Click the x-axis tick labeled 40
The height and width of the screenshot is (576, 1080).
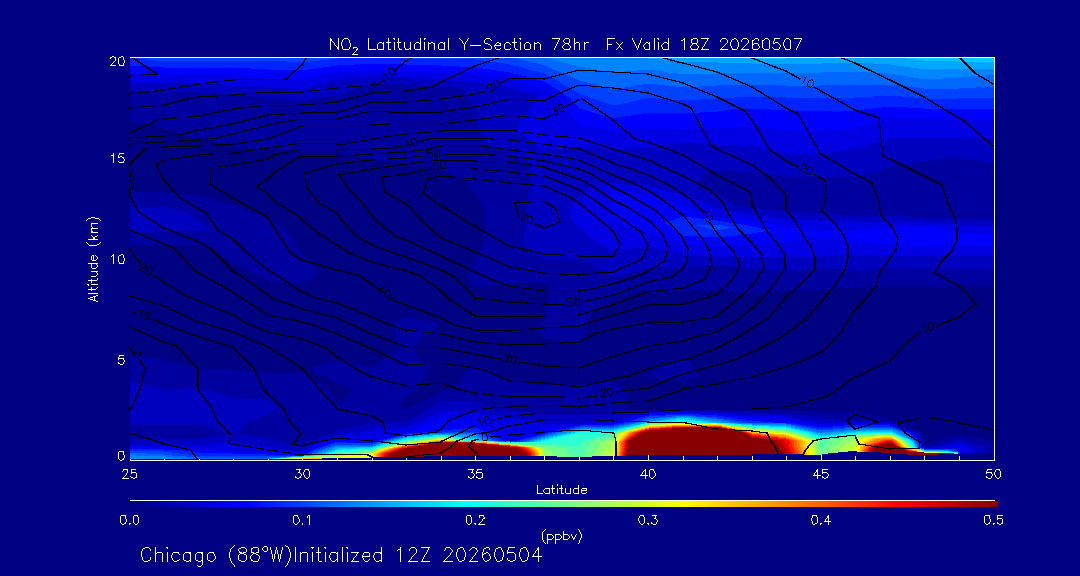click(x=648, y=474)
